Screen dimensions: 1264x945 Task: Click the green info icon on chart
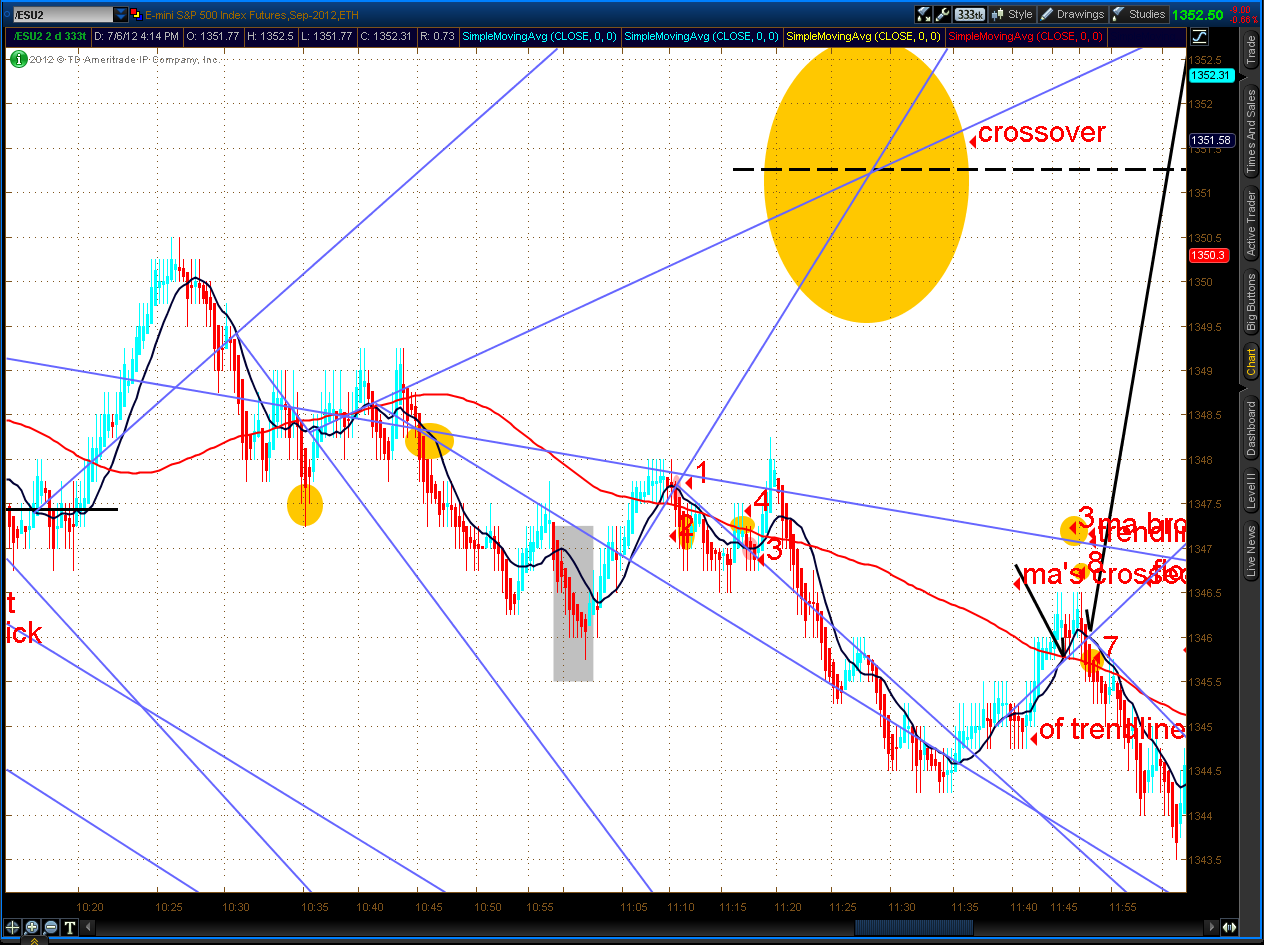pos(17,59)
